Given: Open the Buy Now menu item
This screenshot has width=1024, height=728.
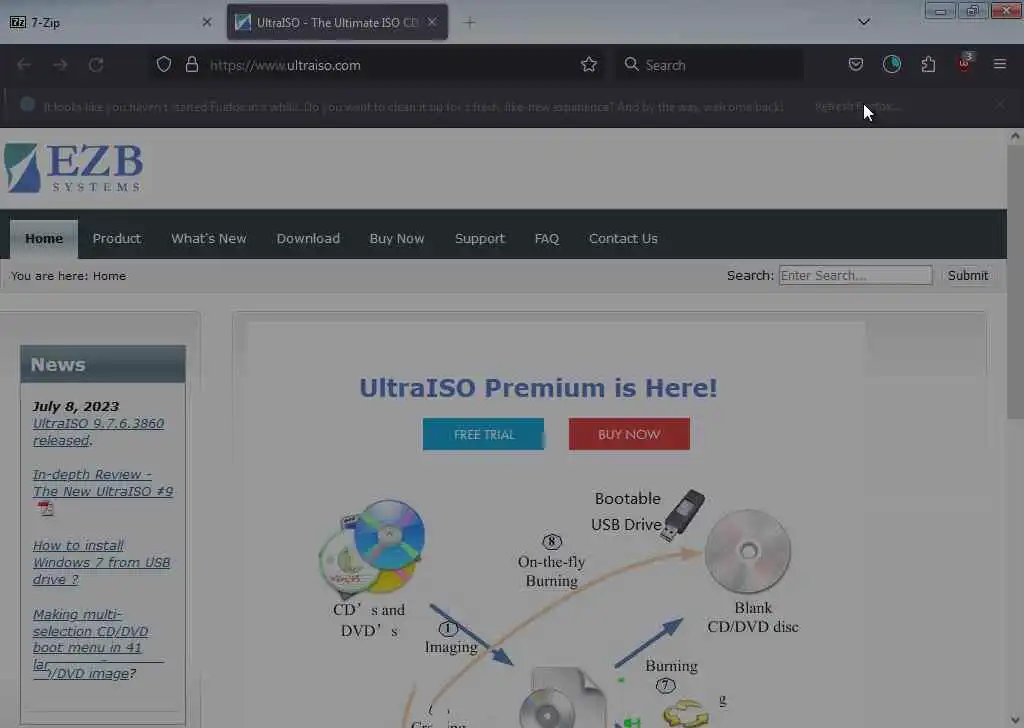Looking at the screenshot, I should [397, 239].
